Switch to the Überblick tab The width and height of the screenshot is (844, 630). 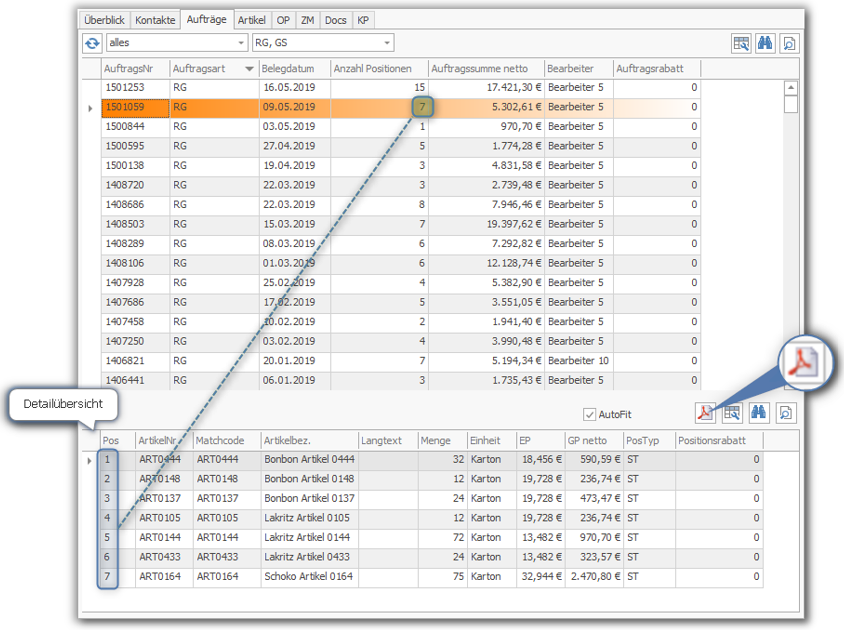coord(104,20)
